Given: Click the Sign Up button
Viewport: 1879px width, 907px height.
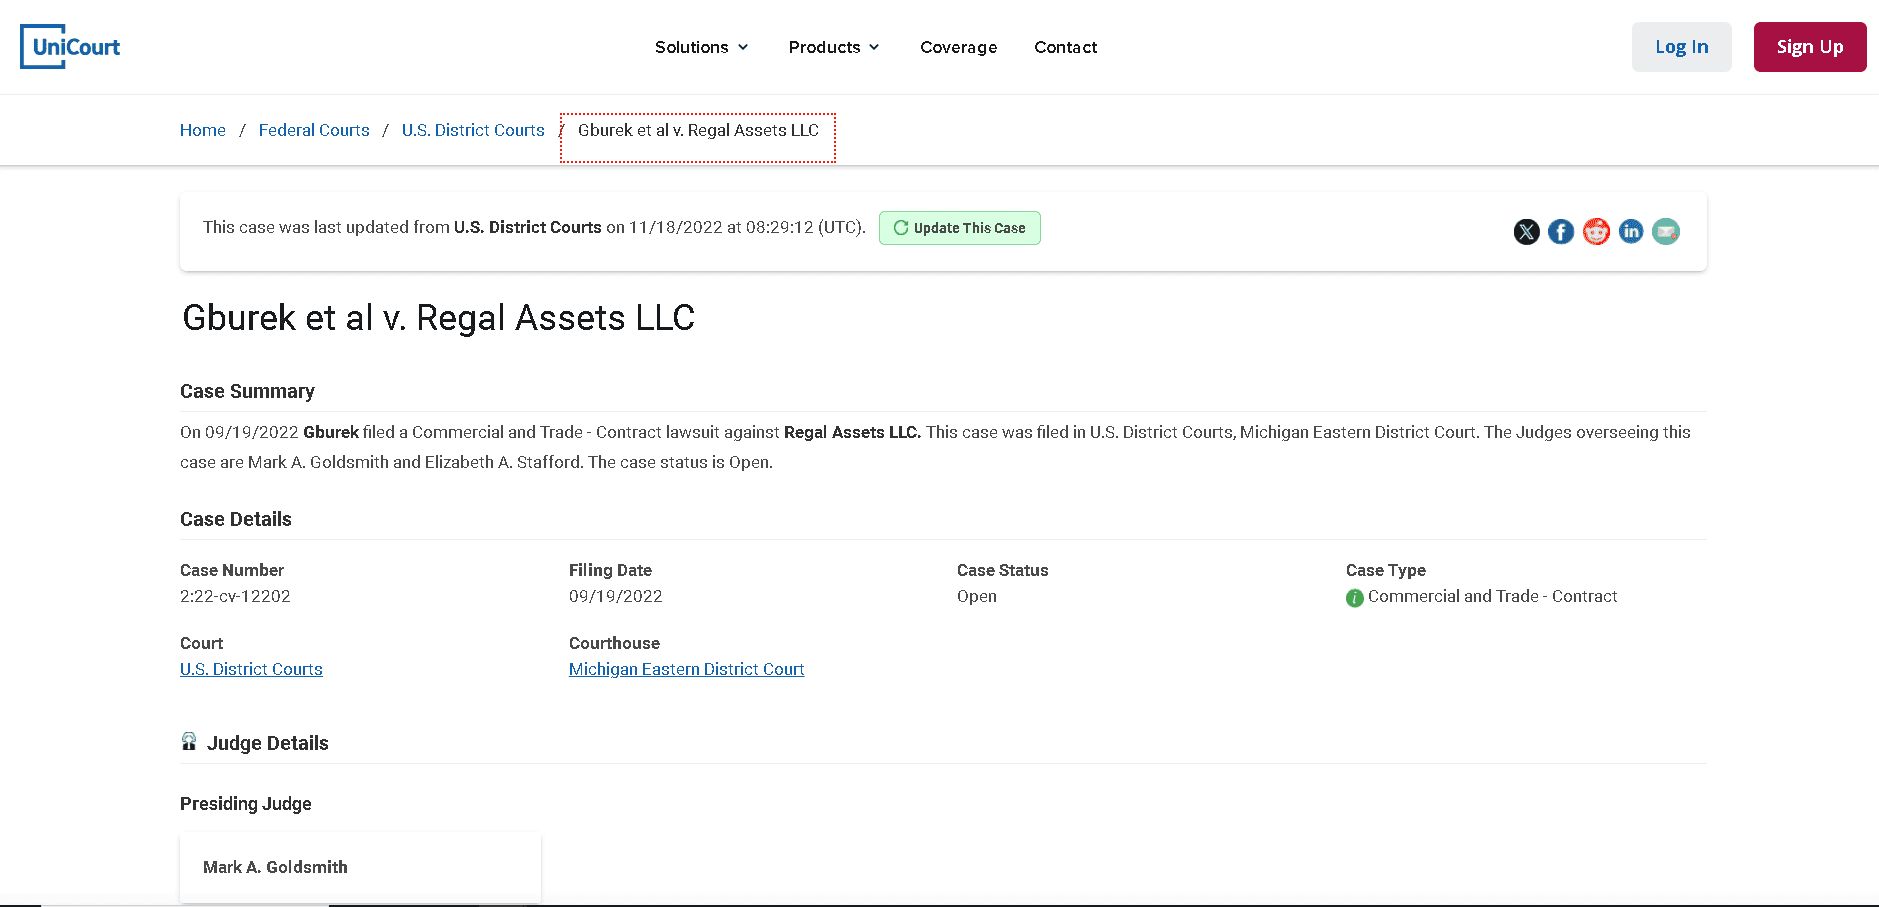Looking at the screenshot, I should [x=1809, y=47].
